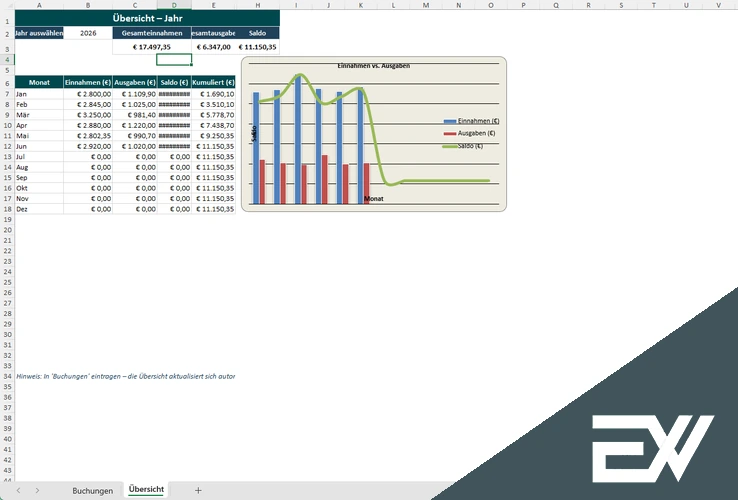The width and height of the screenshot is (738, 500).
Task: Select the Übersicht sheet tab
Action: point(146,489)
